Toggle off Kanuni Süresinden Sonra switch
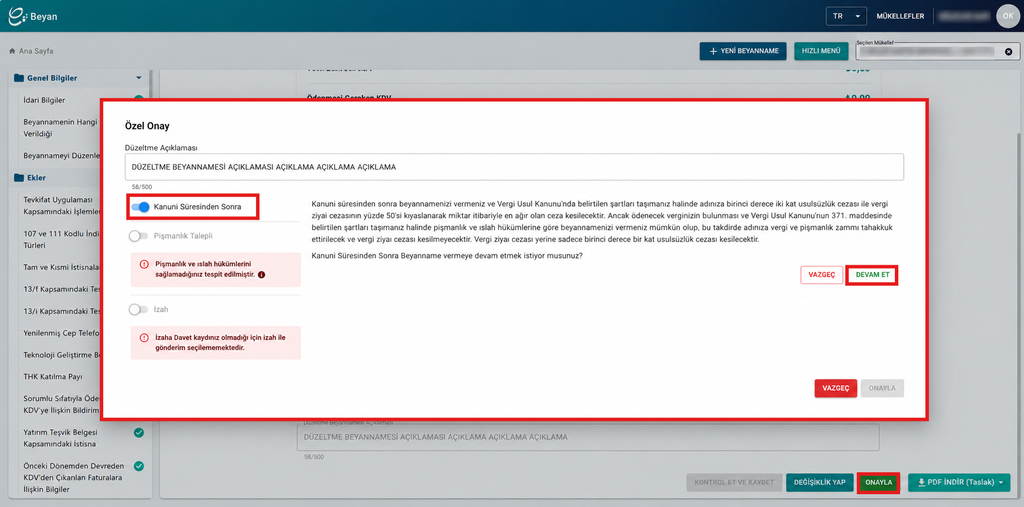Viewport: 1024px width, 507px height. [140, 207]
